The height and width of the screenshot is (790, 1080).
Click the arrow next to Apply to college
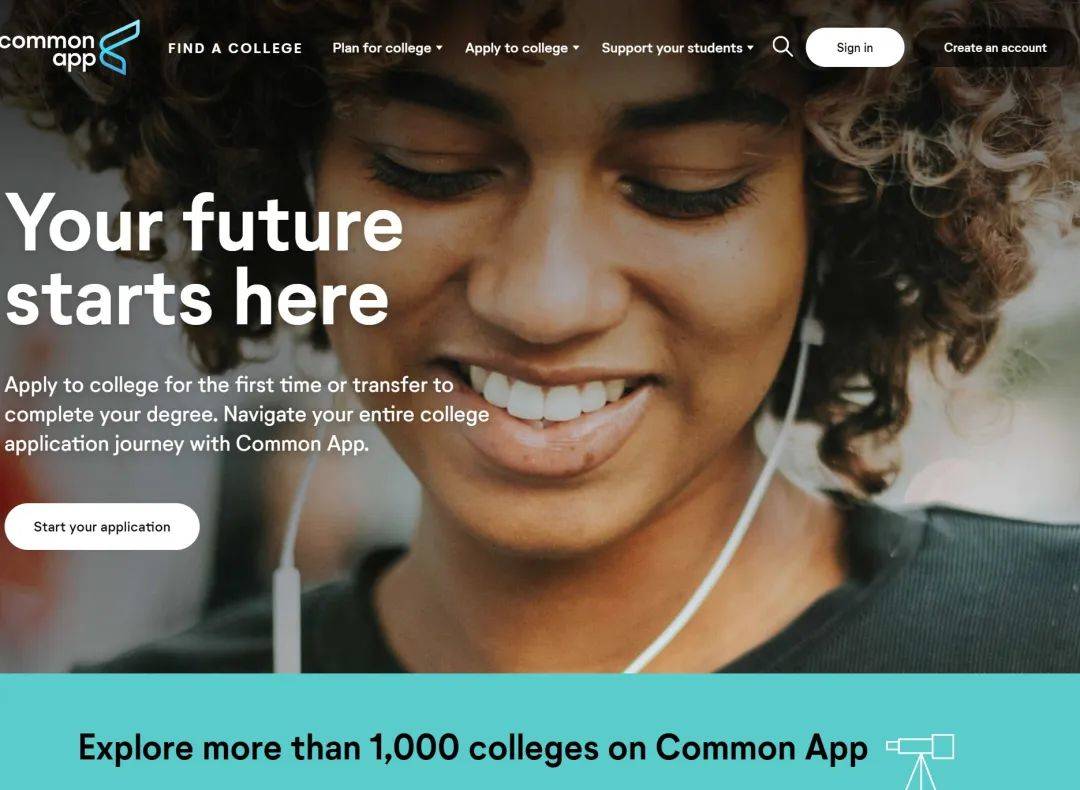577,48
